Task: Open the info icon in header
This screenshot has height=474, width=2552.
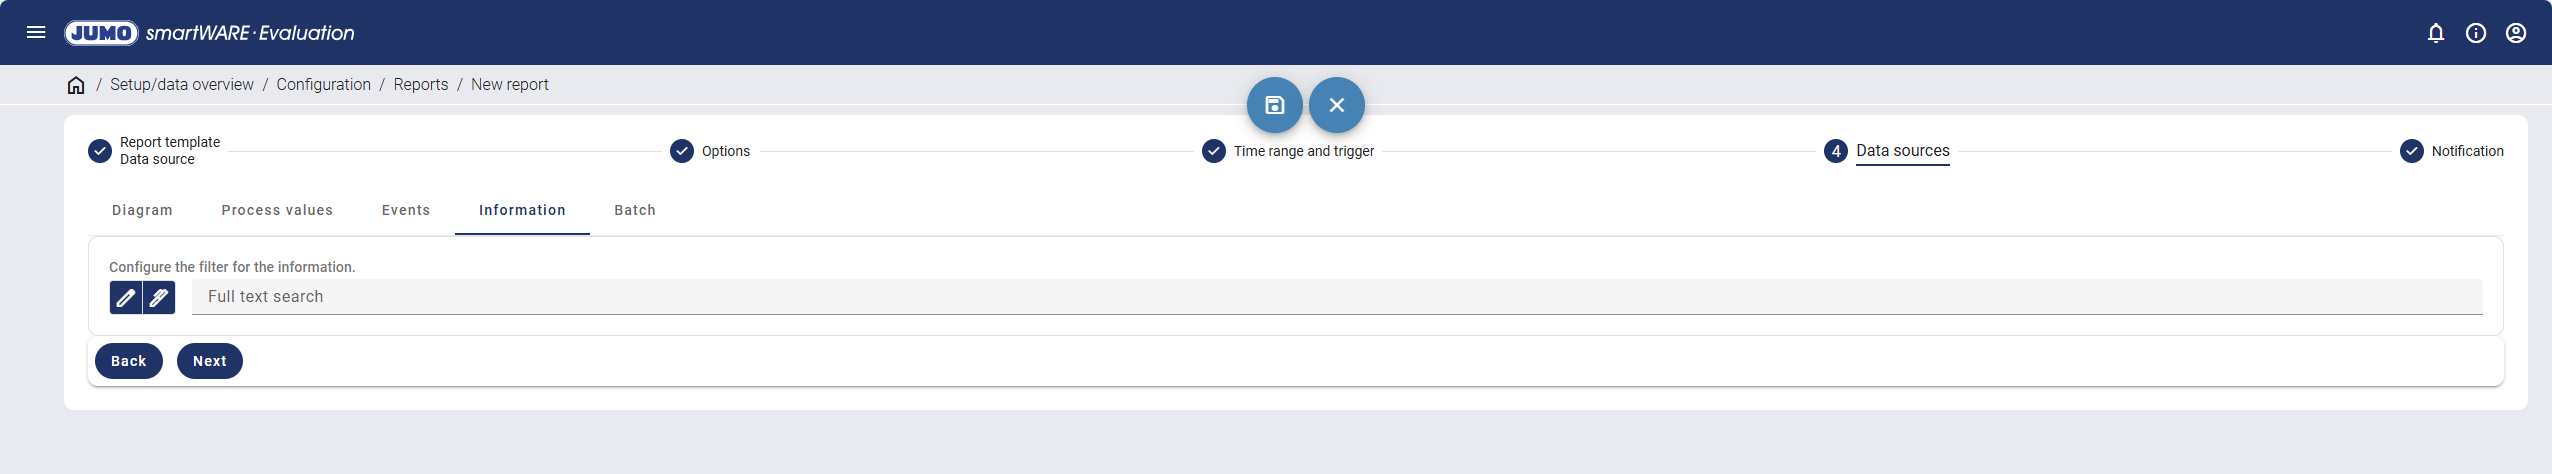Action: coord(2476,33)
